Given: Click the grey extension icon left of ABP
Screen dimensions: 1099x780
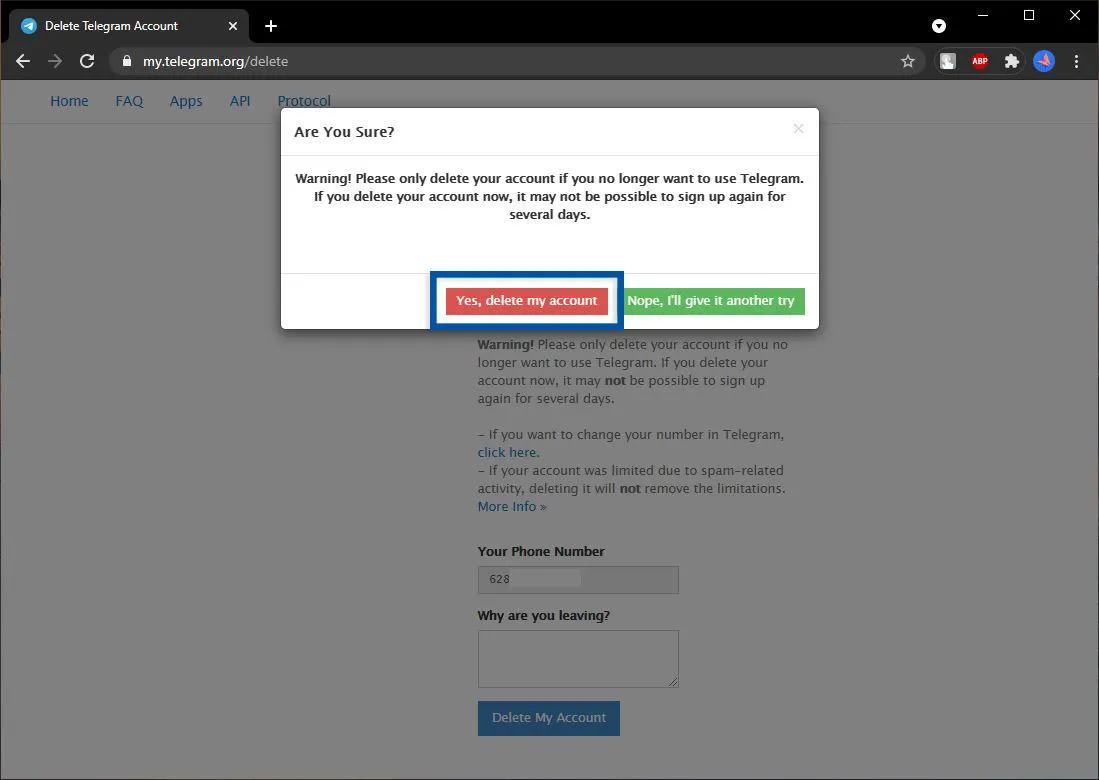Looking at the screenshot, I should click(946, 61).
